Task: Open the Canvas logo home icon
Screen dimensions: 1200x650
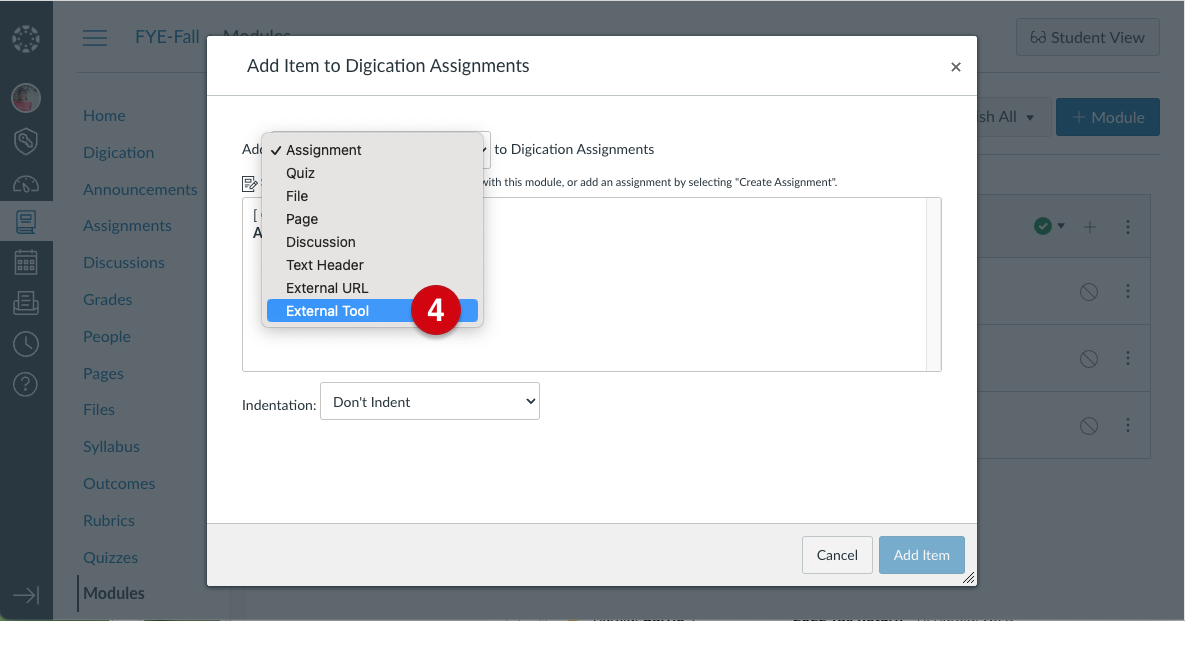Action: (26, 40)
